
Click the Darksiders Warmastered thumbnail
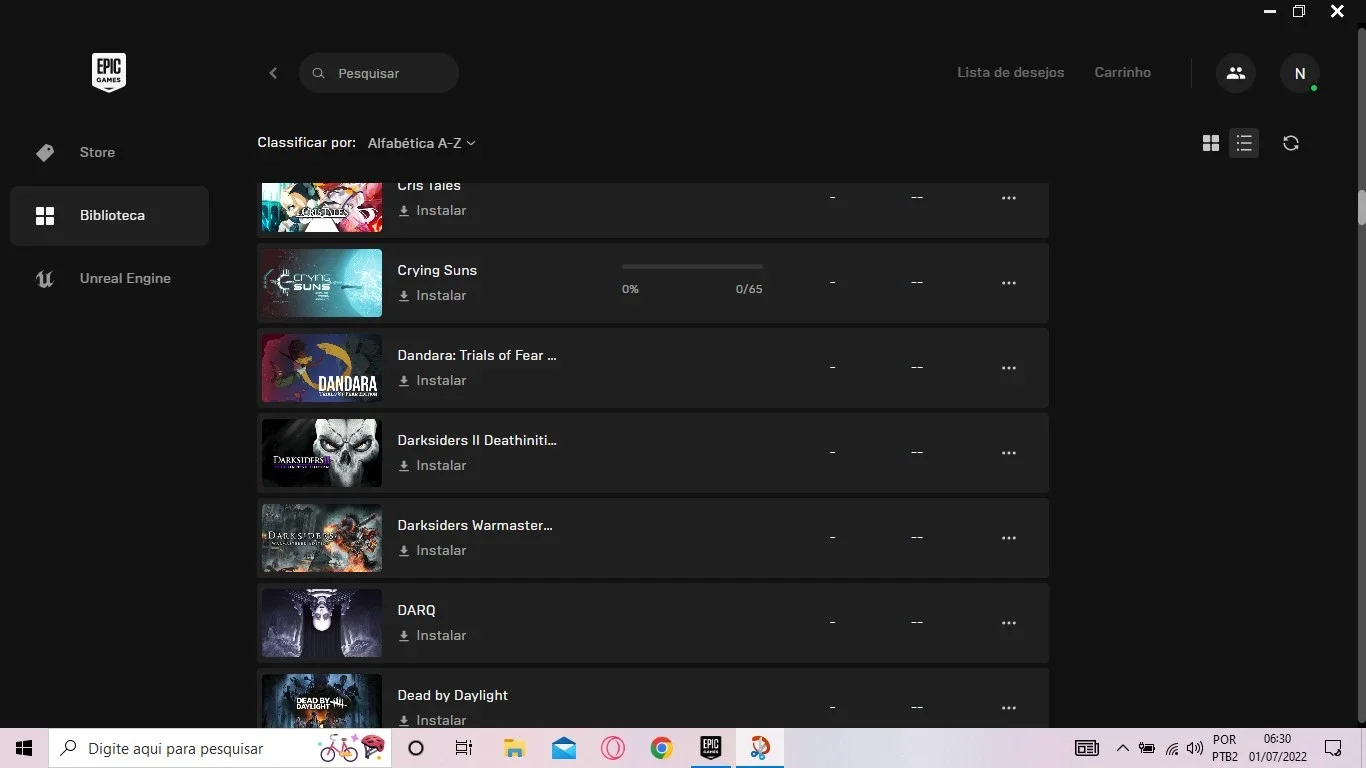(x=322, y=538)
